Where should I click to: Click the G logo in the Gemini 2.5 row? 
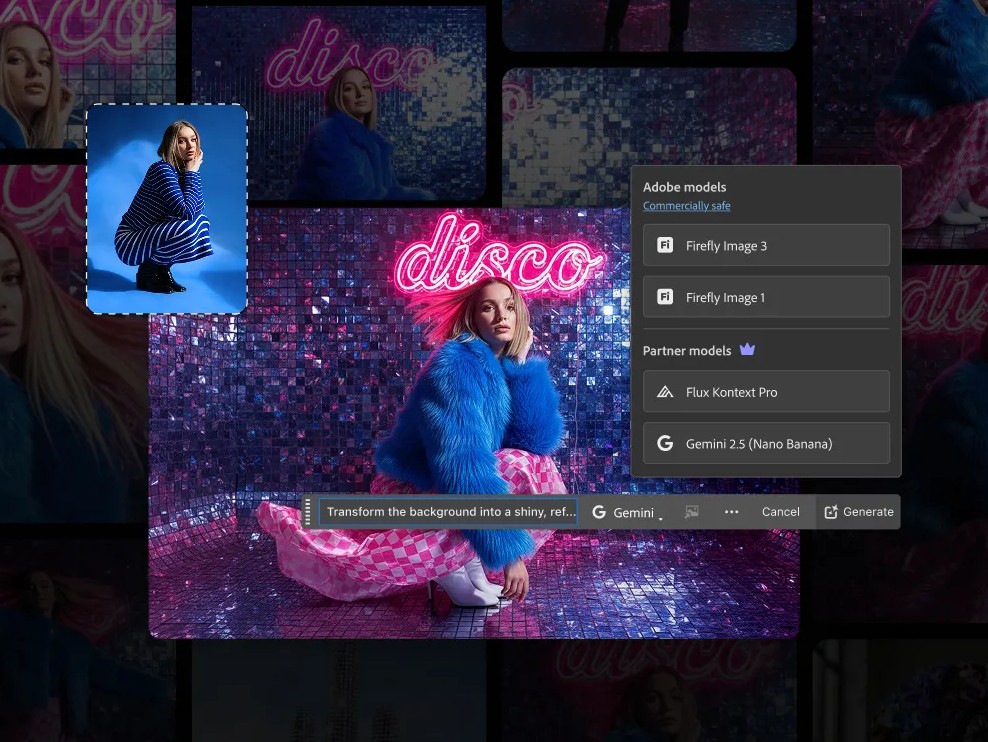click(x=665, y=443)
